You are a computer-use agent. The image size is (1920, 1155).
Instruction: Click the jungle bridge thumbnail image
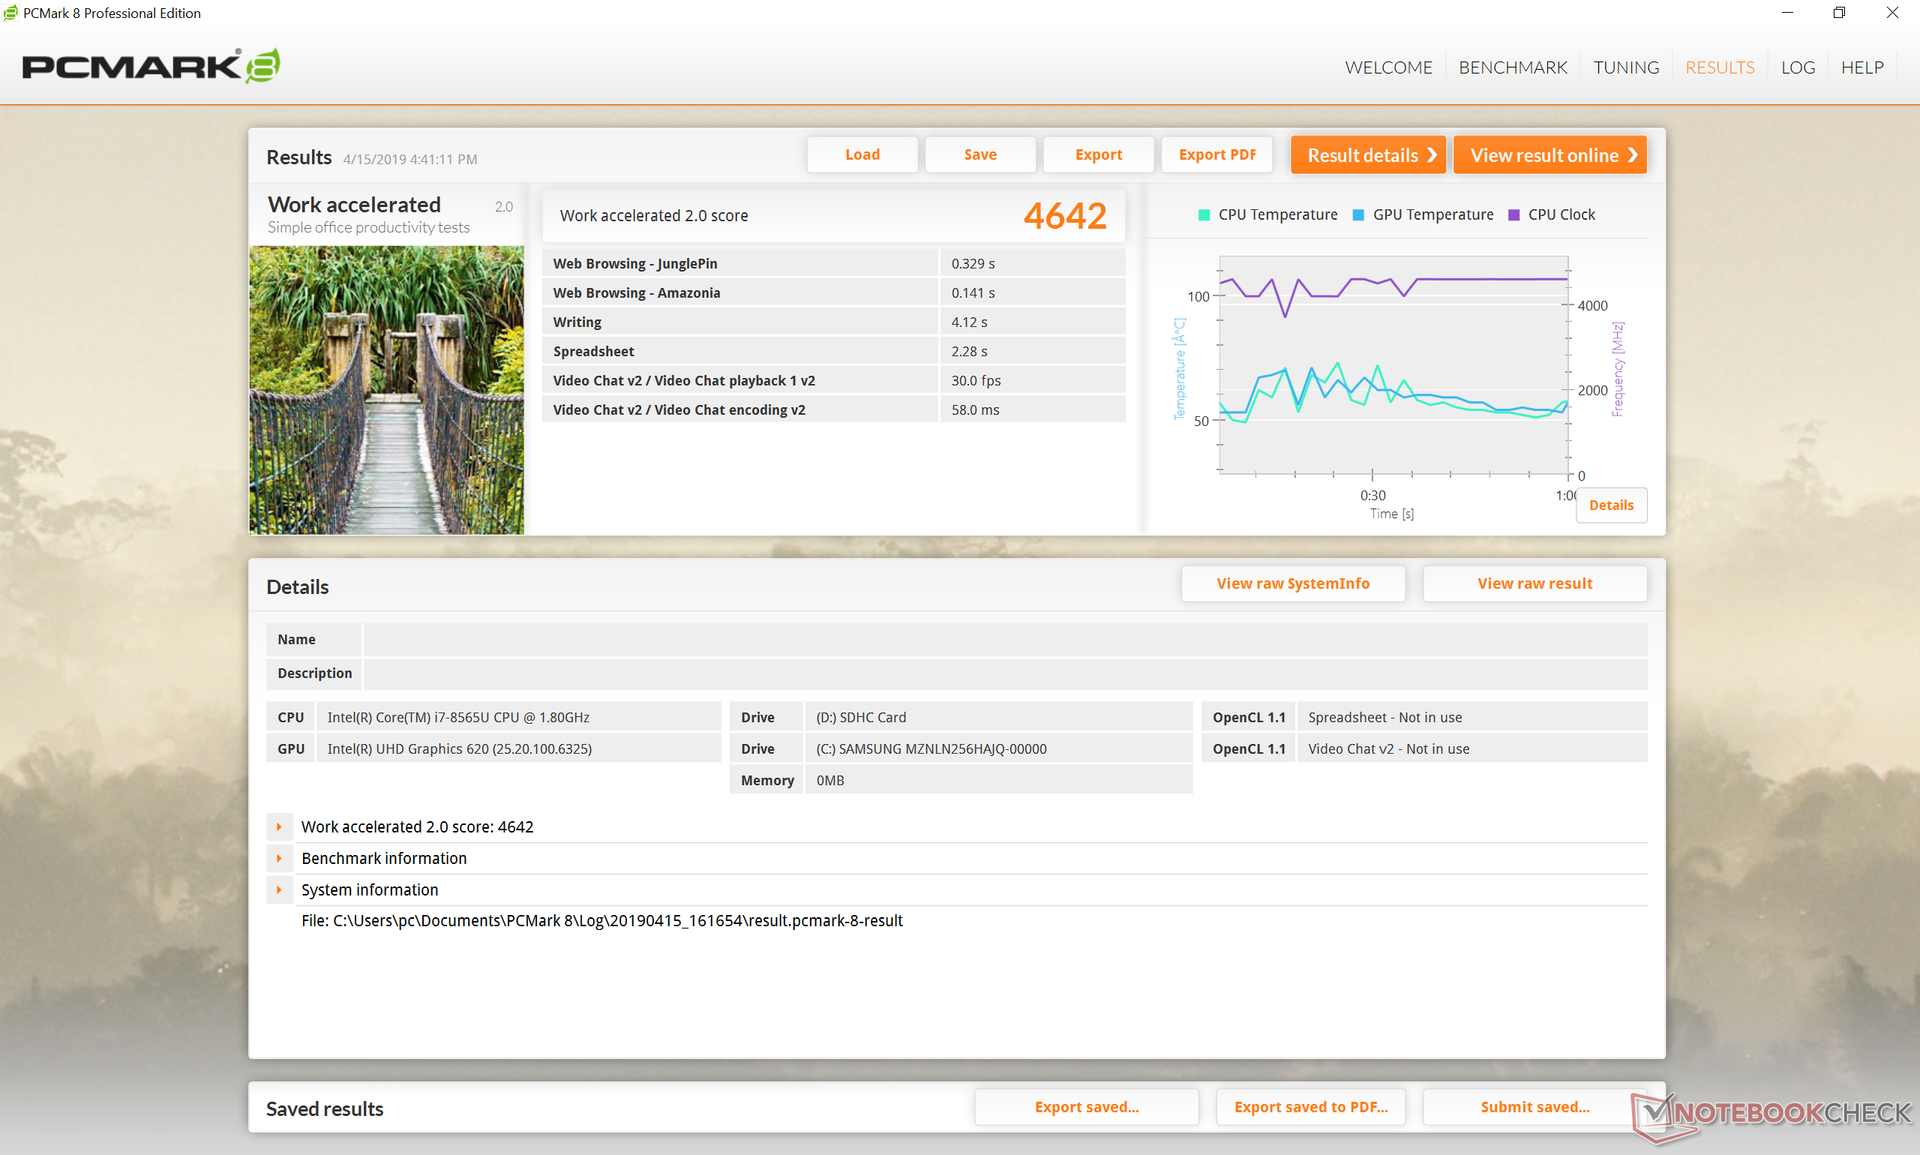(386, 390)
